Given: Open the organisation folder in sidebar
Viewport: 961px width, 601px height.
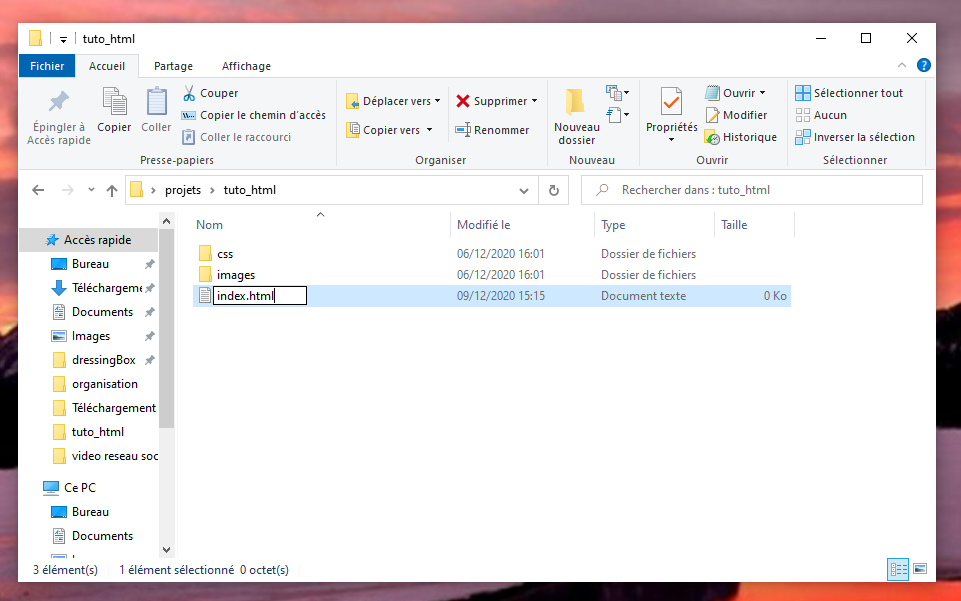Looking at the screenshot, I should [x=105, y=384].
